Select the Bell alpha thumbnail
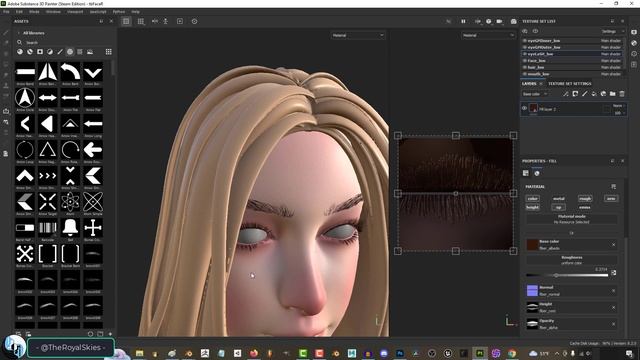 (x=70, y=228)
